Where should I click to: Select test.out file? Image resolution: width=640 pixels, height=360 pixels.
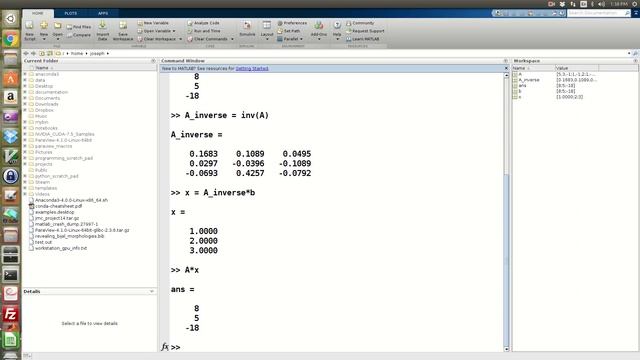[x=43, y=242]
